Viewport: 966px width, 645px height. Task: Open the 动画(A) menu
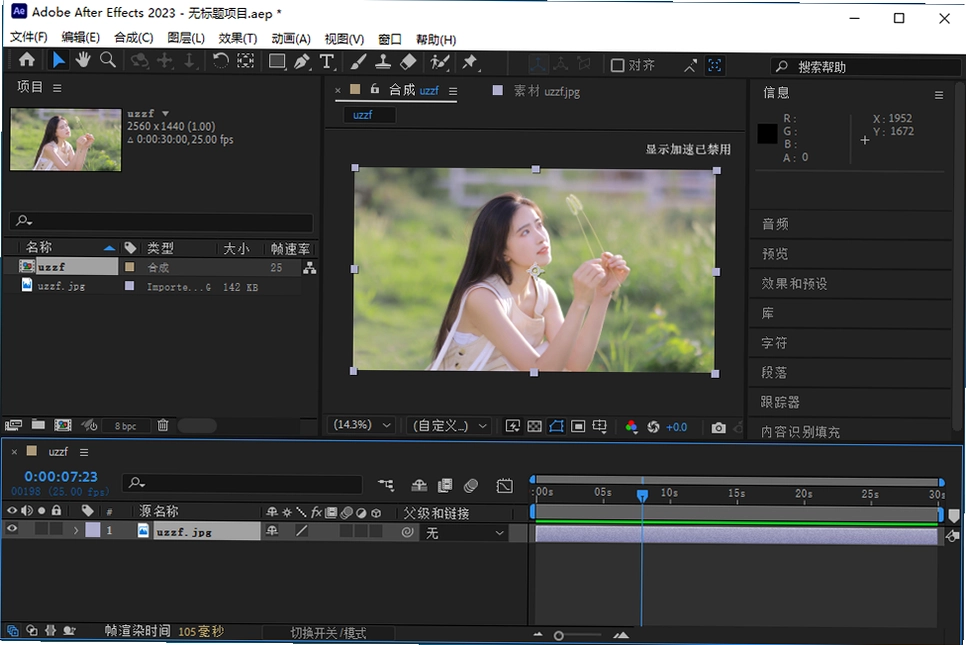(x=291, y=38)
